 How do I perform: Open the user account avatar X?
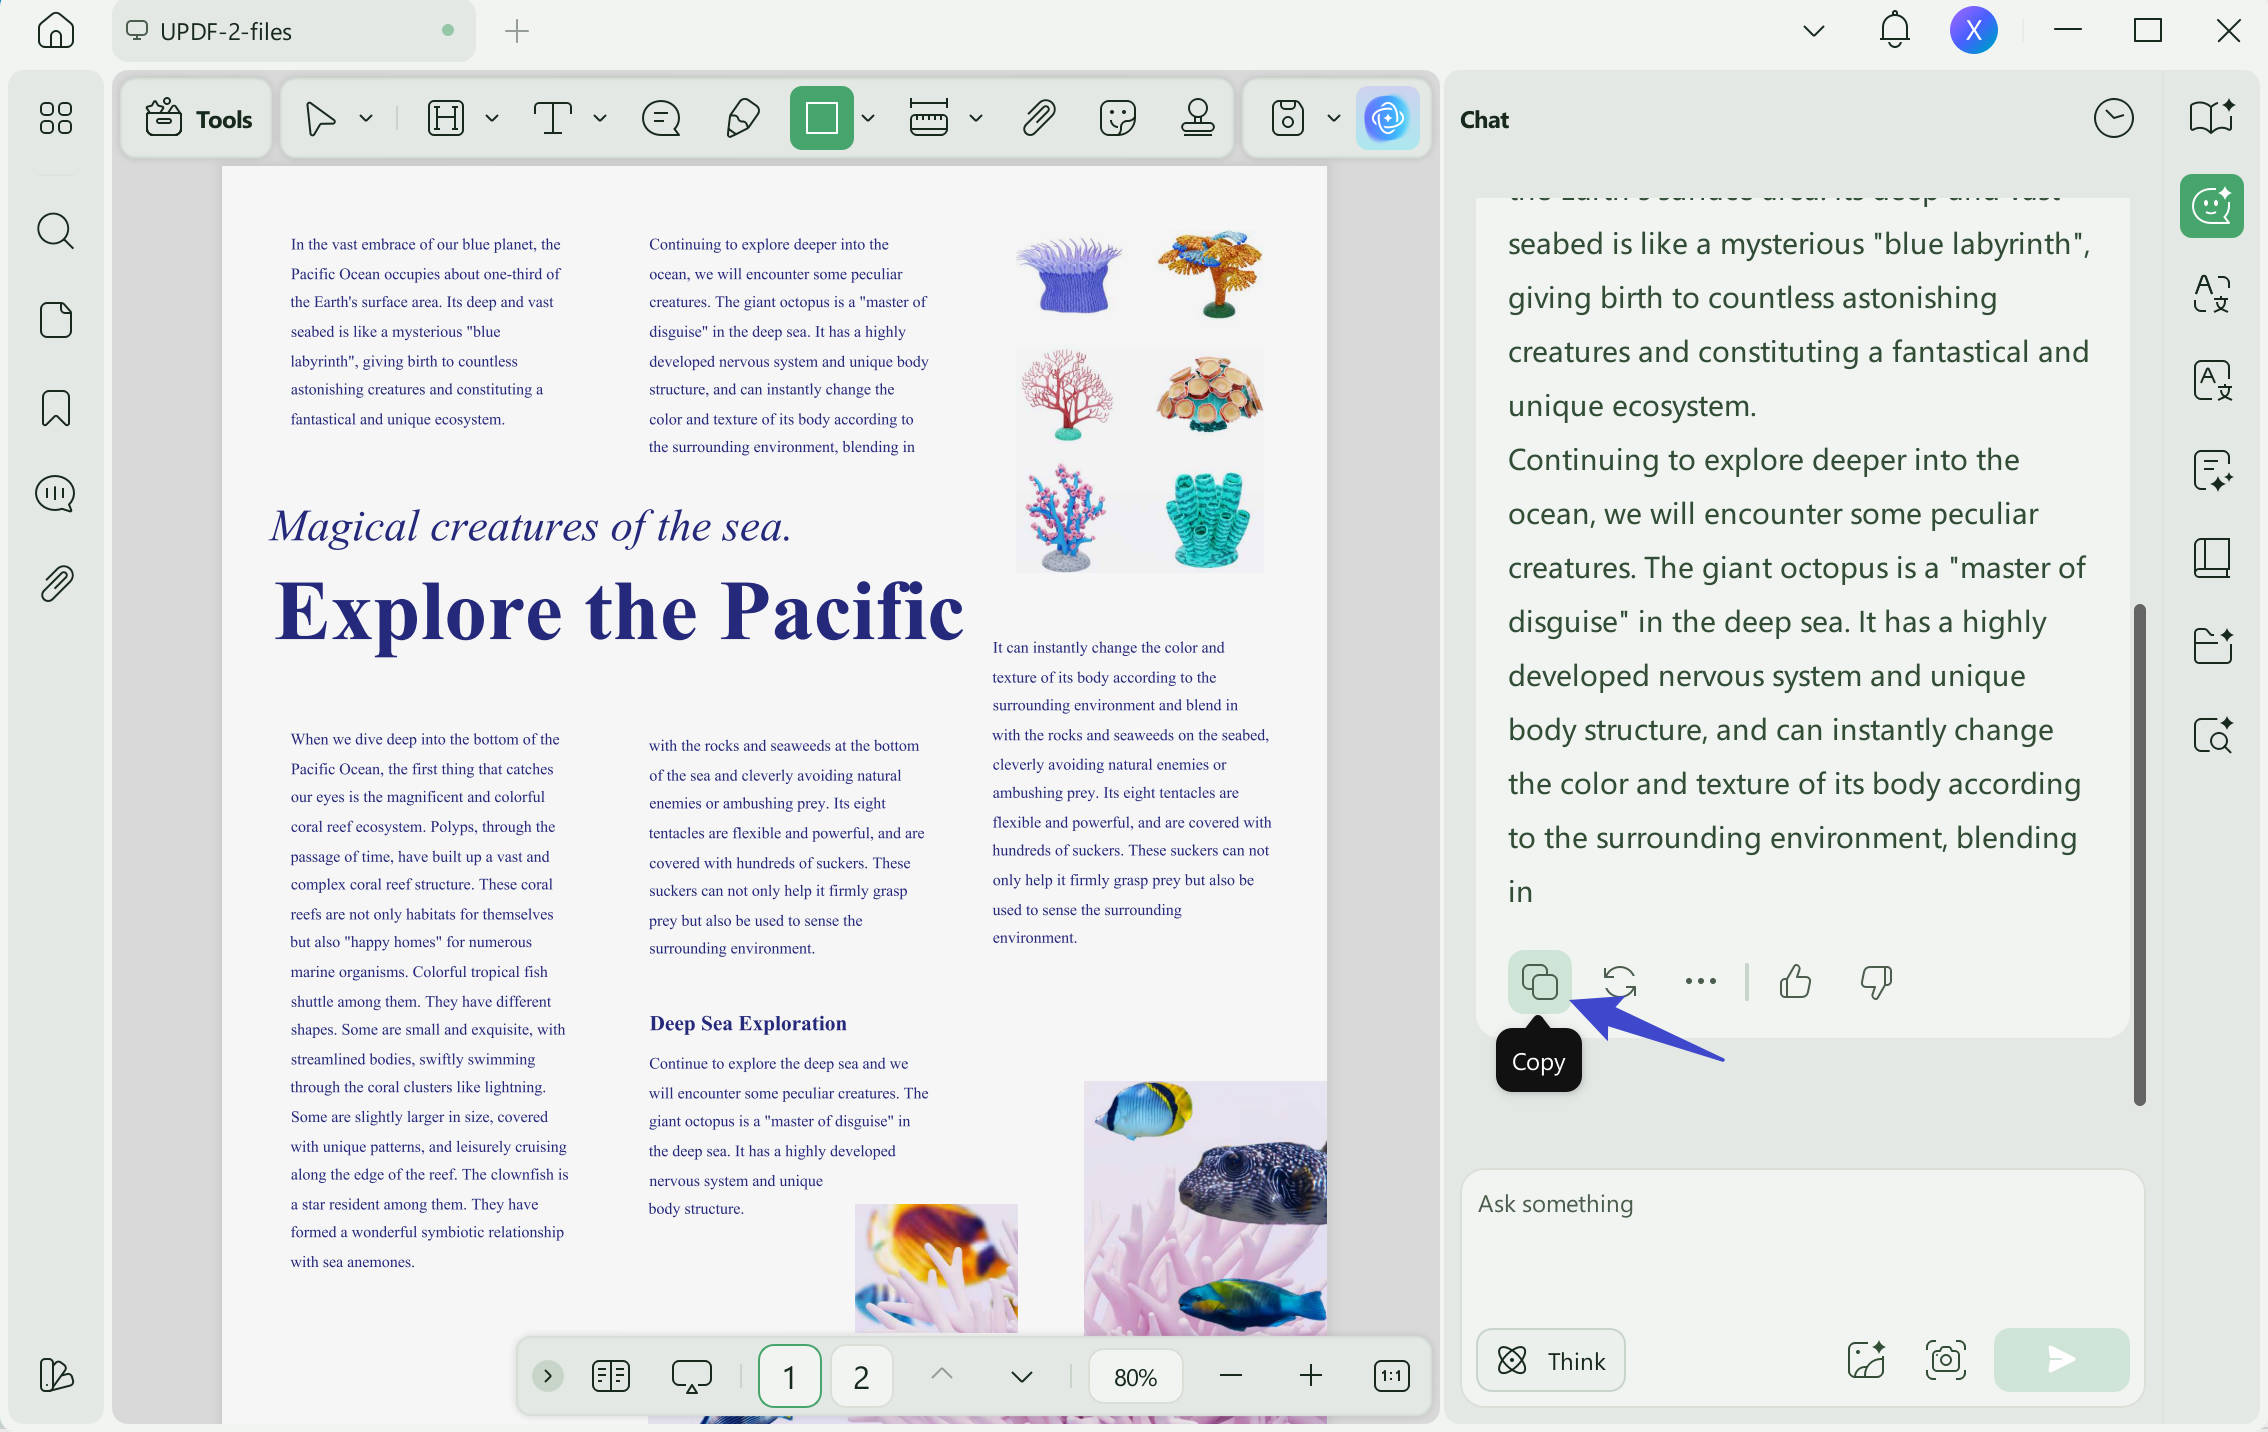click(x=1973, y=30)
